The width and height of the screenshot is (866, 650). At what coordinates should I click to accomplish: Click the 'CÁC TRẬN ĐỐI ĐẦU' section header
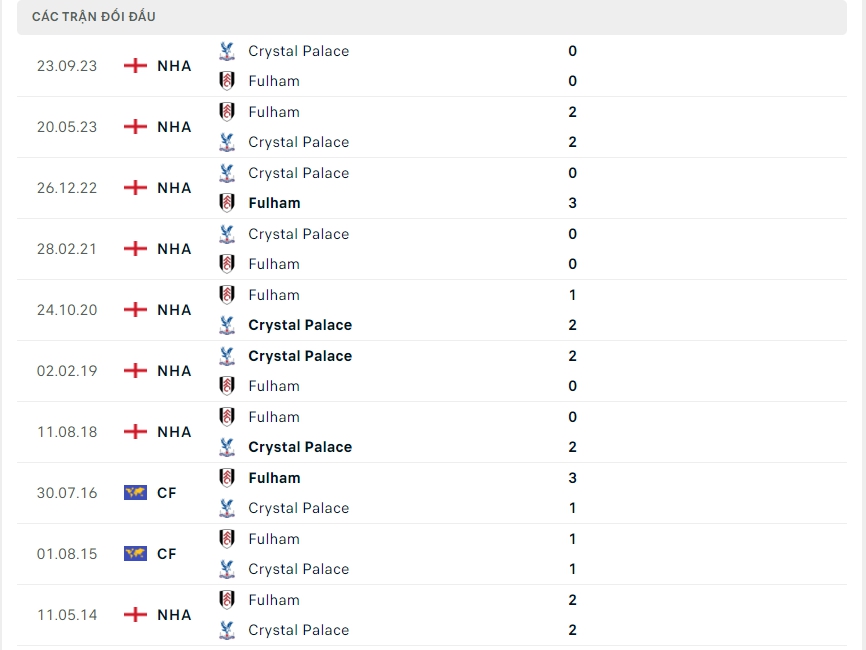pos(94,17)
